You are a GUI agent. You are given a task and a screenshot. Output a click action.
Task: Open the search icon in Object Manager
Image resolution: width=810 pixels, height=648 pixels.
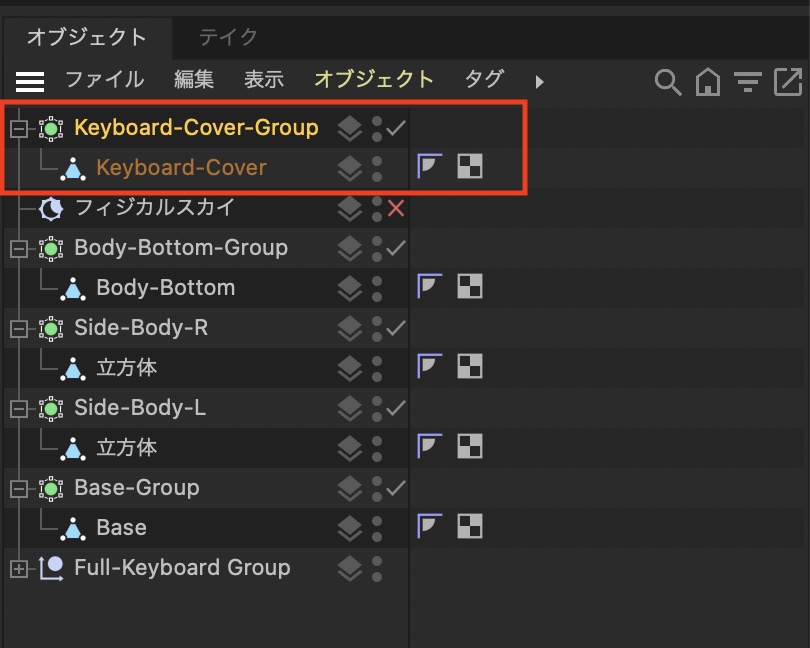point(667,82)
